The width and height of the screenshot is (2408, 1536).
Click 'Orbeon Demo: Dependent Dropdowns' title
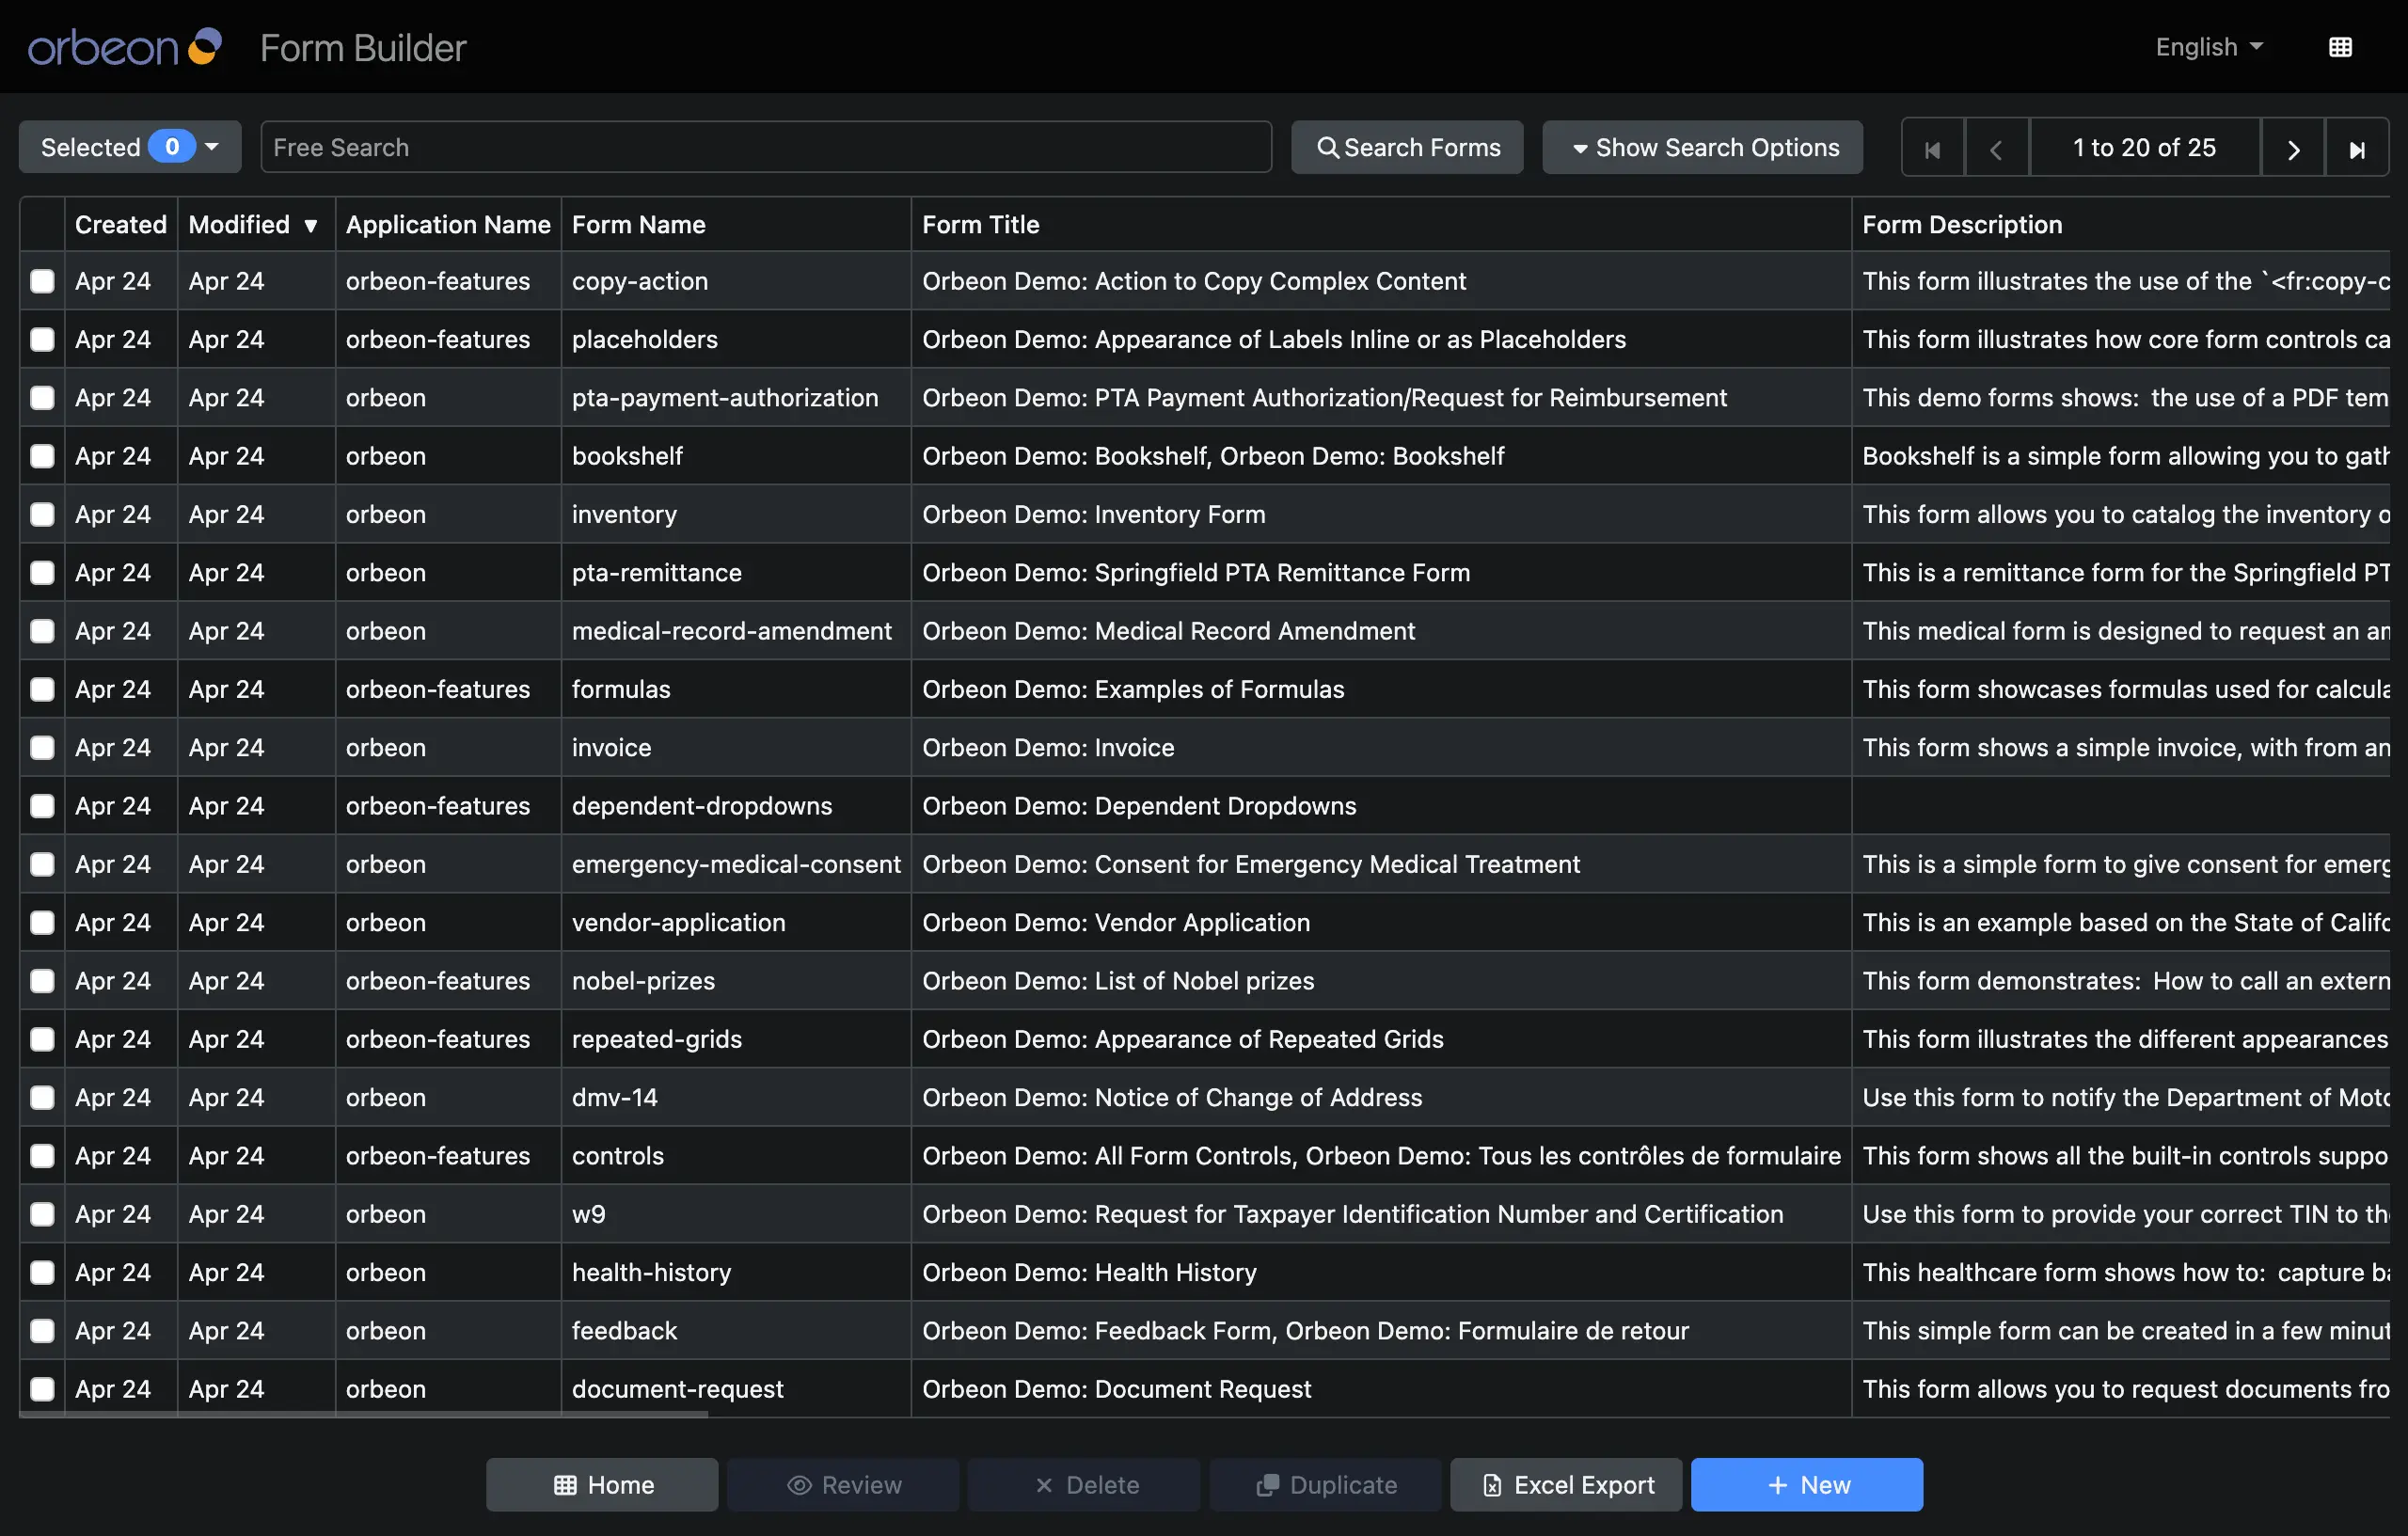point(1139,806)
